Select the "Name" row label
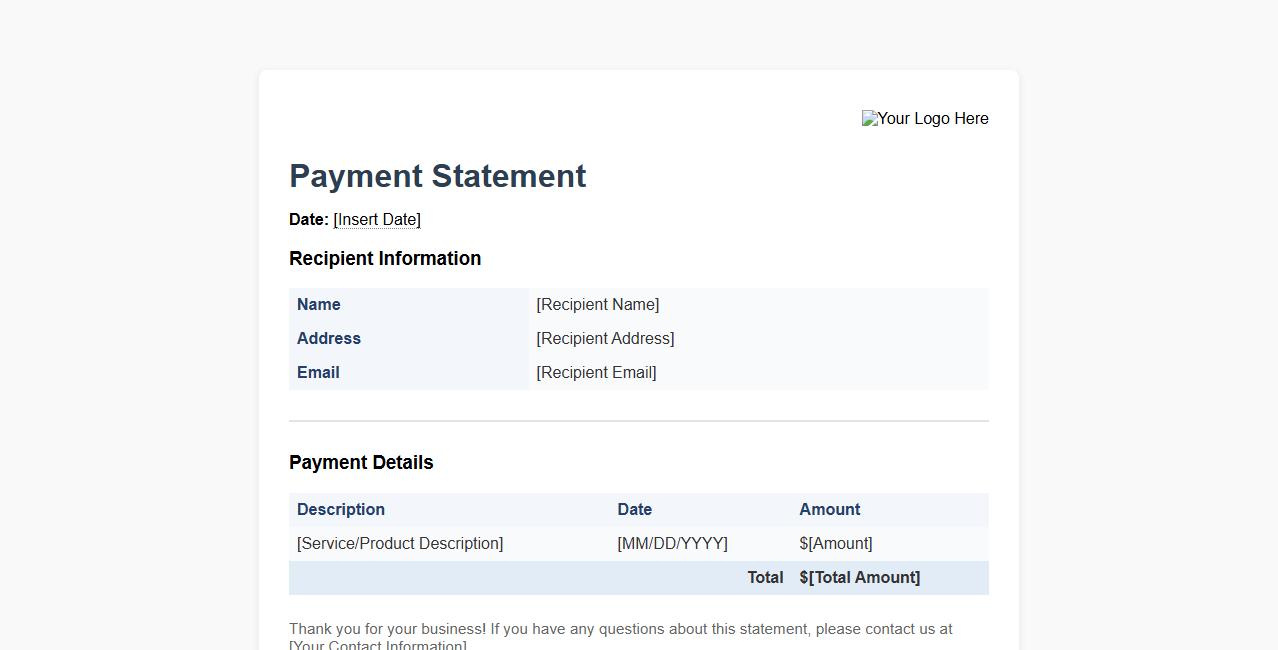1278x650 pixels. coord(318,304)
